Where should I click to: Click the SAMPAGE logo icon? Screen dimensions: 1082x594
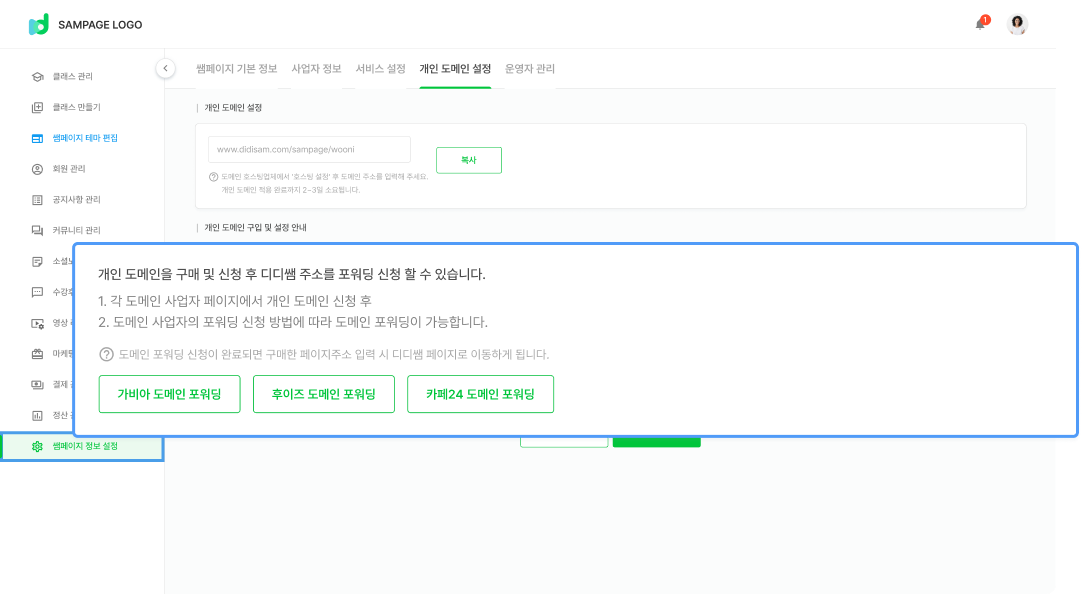[x=38, y=24]
